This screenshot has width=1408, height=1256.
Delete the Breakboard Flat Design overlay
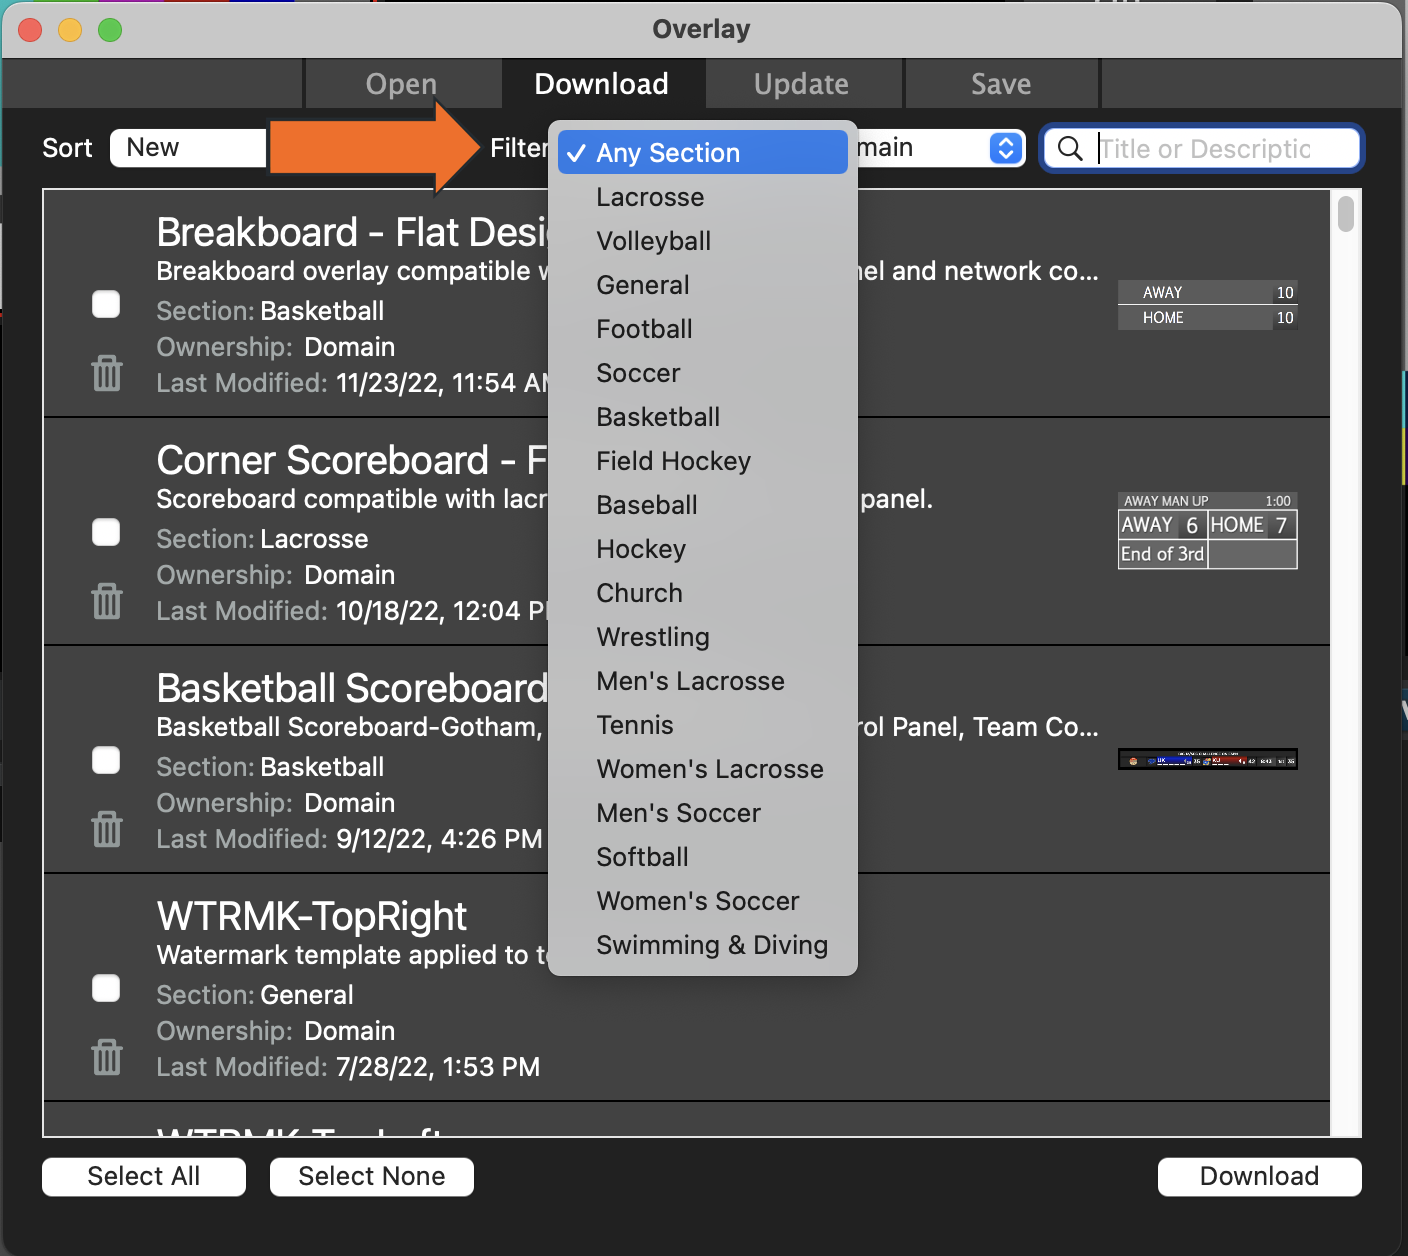tap(106, 372)
